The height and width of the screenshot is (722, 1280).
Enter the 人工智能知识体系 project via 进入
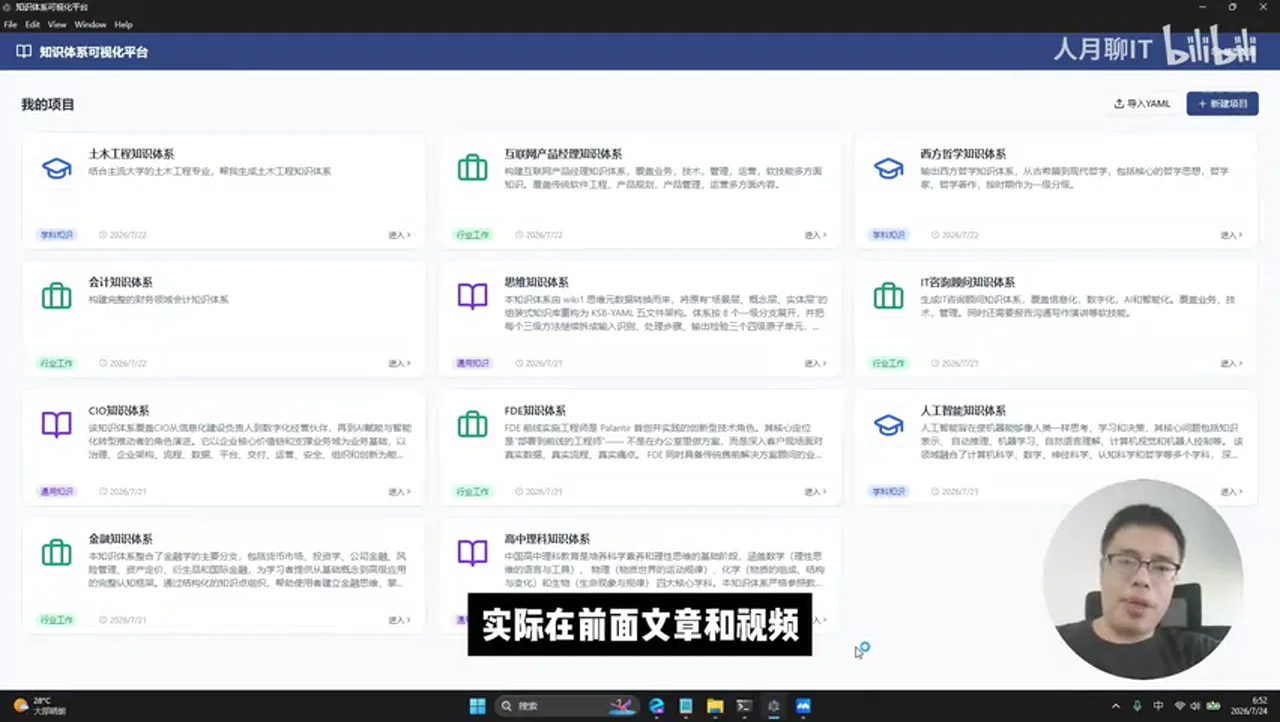tap(1231, 491)
